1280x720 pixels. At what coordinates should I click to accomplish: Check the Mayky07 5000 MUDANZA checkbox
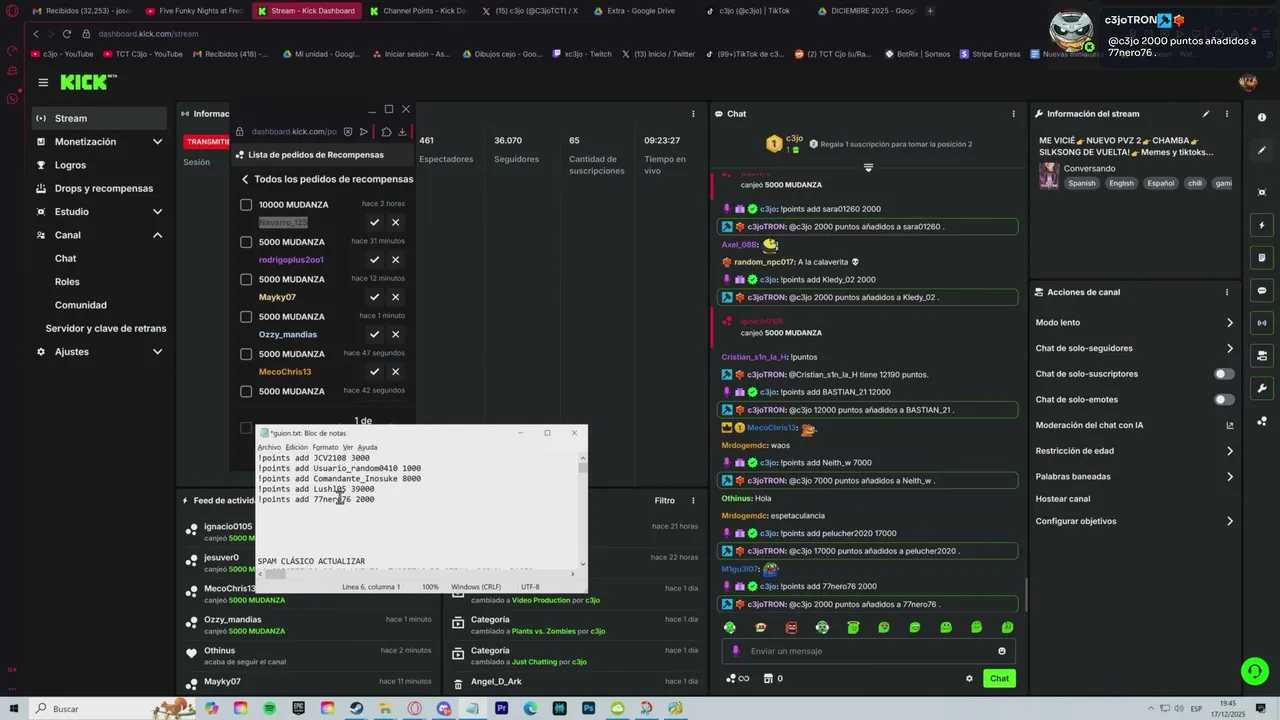[x=246, y=279]
